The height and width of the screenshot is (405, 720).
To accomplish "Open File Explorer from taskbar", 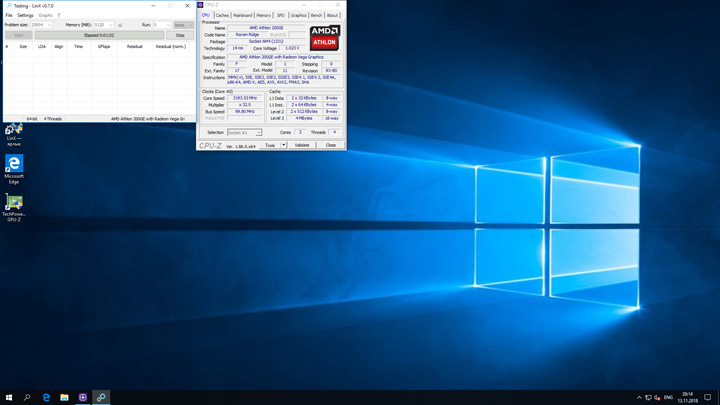I will [x=64, y=397].
